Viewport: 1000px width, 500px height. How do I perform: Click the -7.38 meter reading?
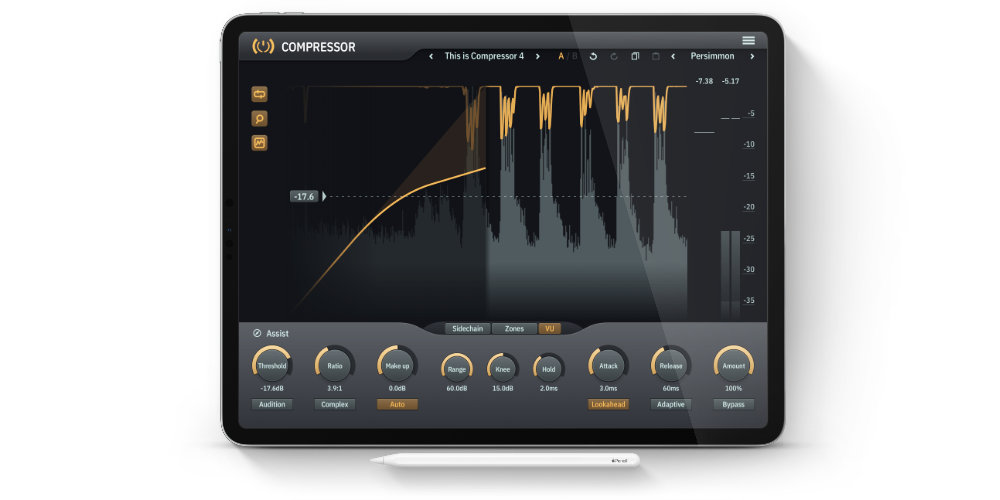click(x=704, y=81)
